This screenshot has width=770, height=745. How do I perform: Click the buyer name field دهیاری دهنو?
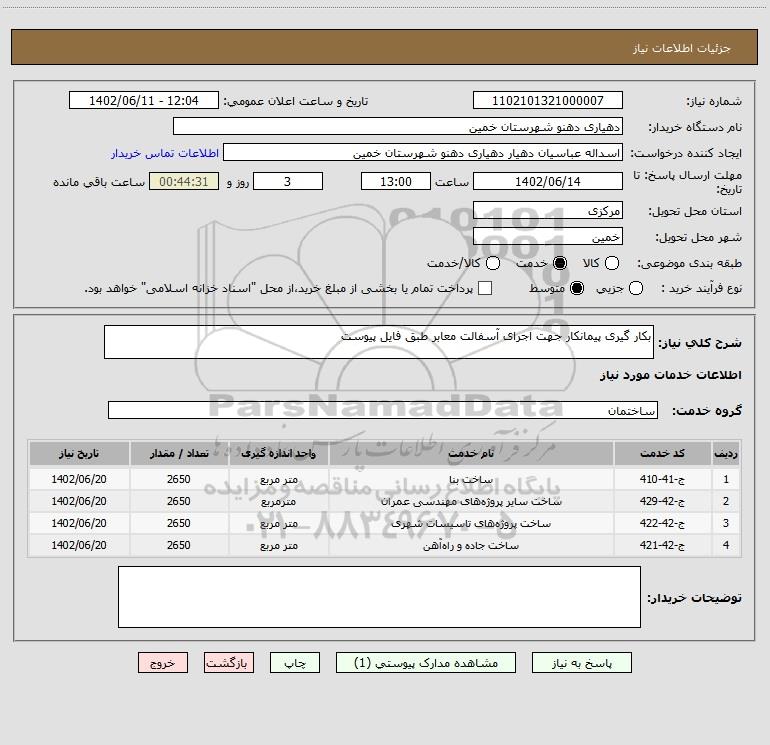[398, 126]
